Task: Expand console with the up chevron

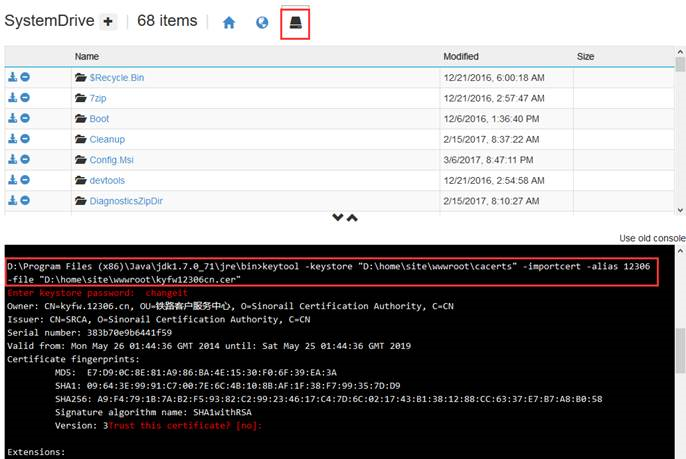Action: coord(351,218)
